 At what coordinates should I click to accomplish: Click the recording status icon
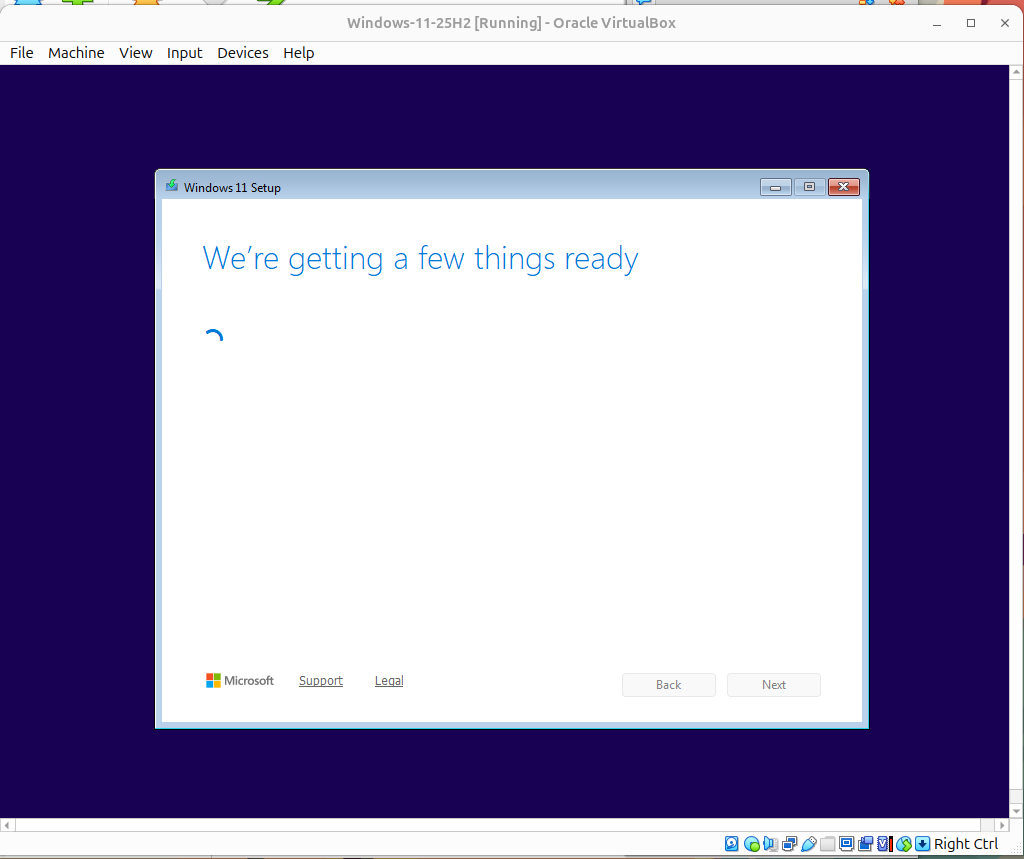click(864, 843)
